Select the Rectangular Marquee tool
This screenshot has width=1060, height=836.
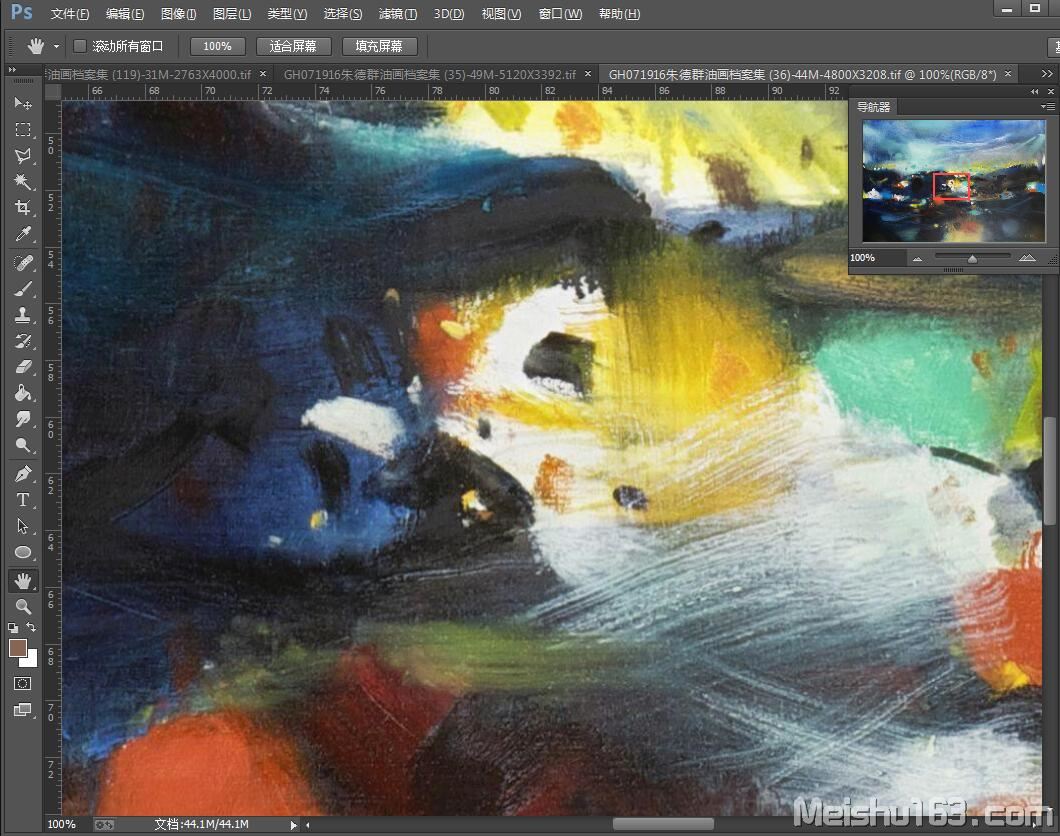(23, 130)
